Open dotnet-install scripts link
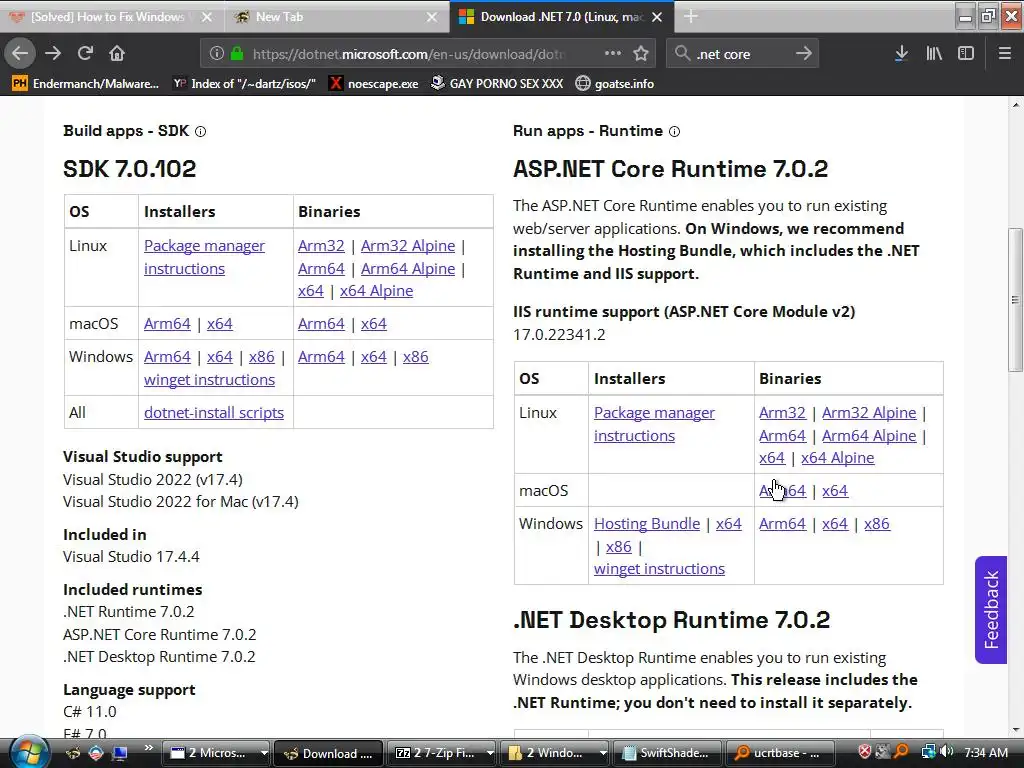Screen dimensions: 1024x768 214,413
